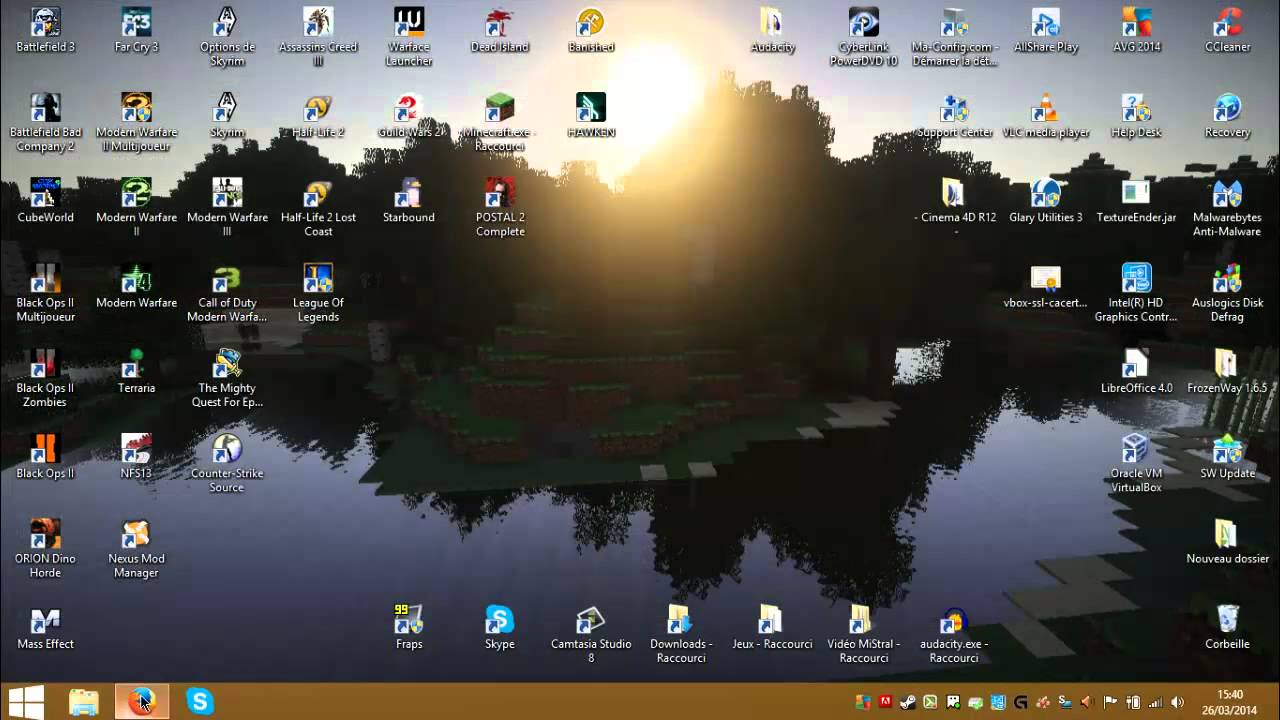The height and width of the screenshot is (720, 1280).
Task: Launch Far Cry 3 from the desktop
Action: click(136, 22)
